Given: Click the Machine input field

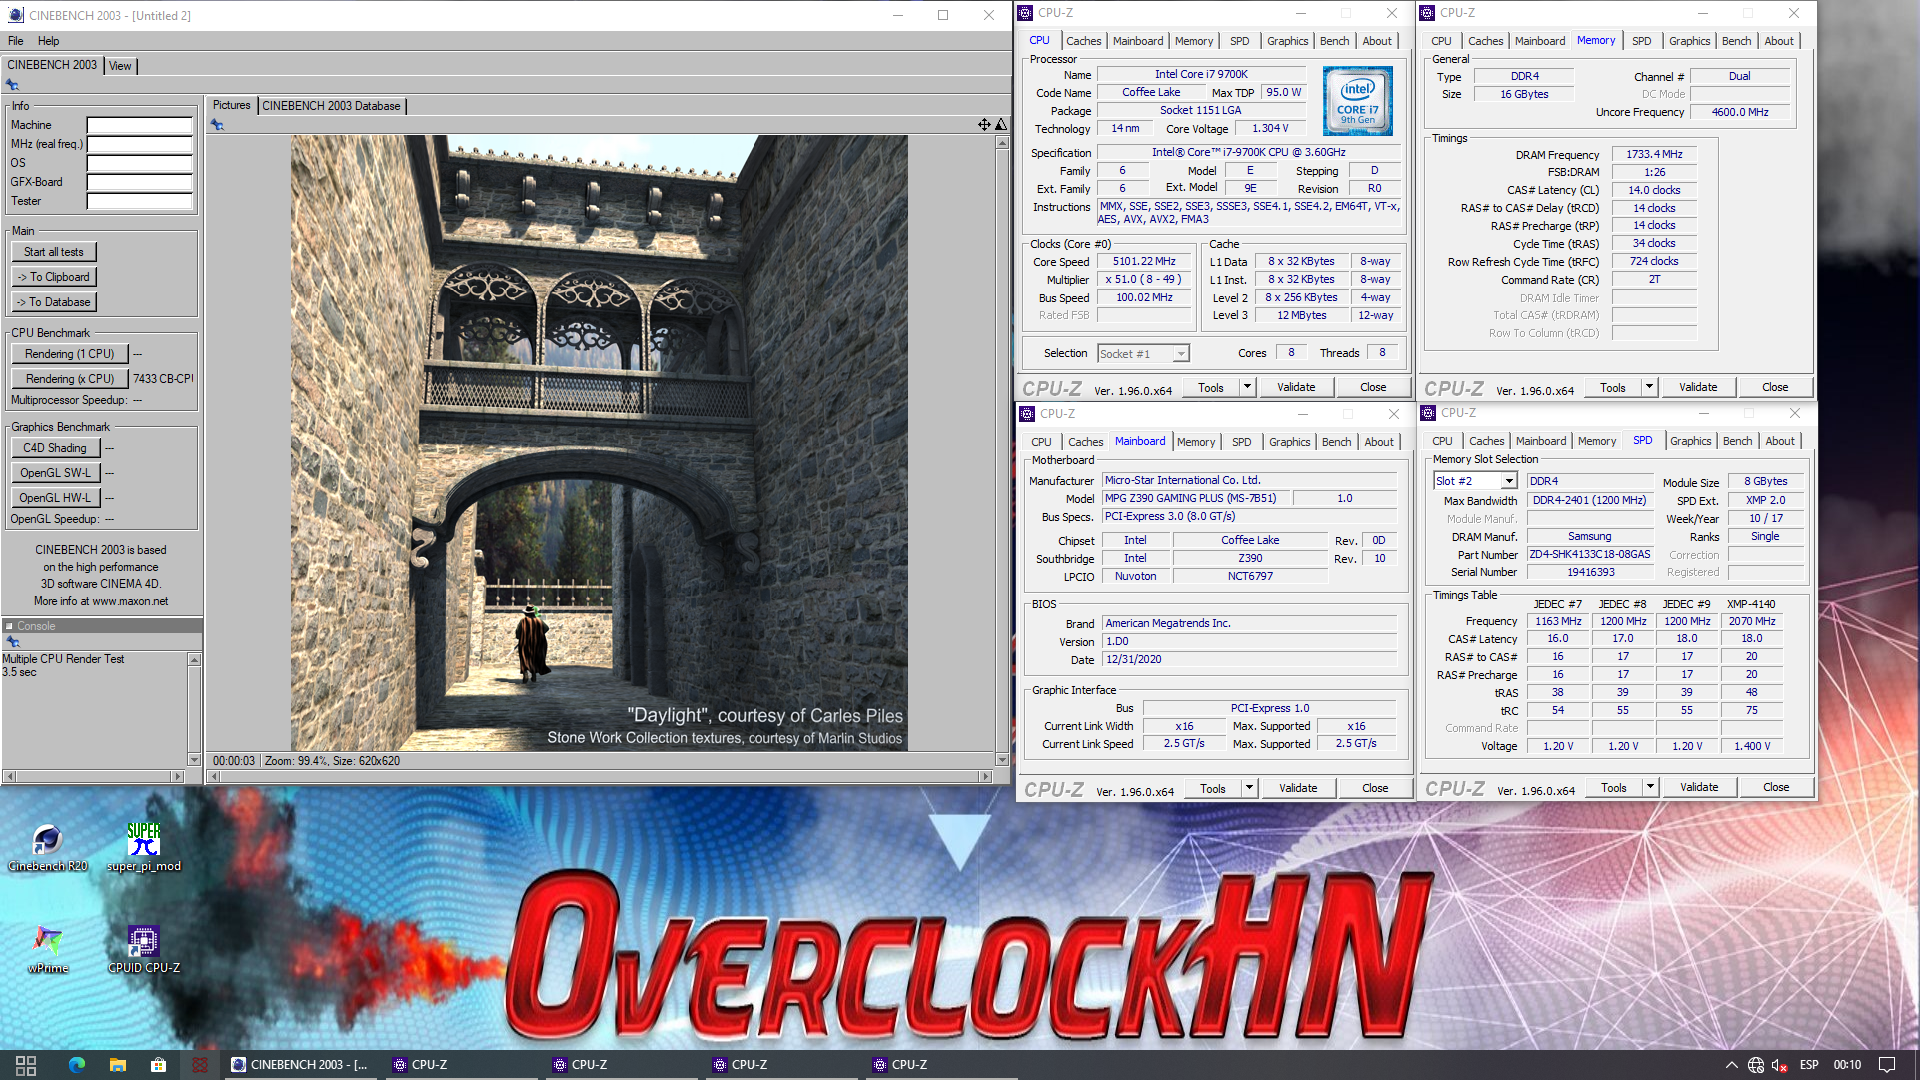Looking at the screenshot, I should (x=139, y=126).
